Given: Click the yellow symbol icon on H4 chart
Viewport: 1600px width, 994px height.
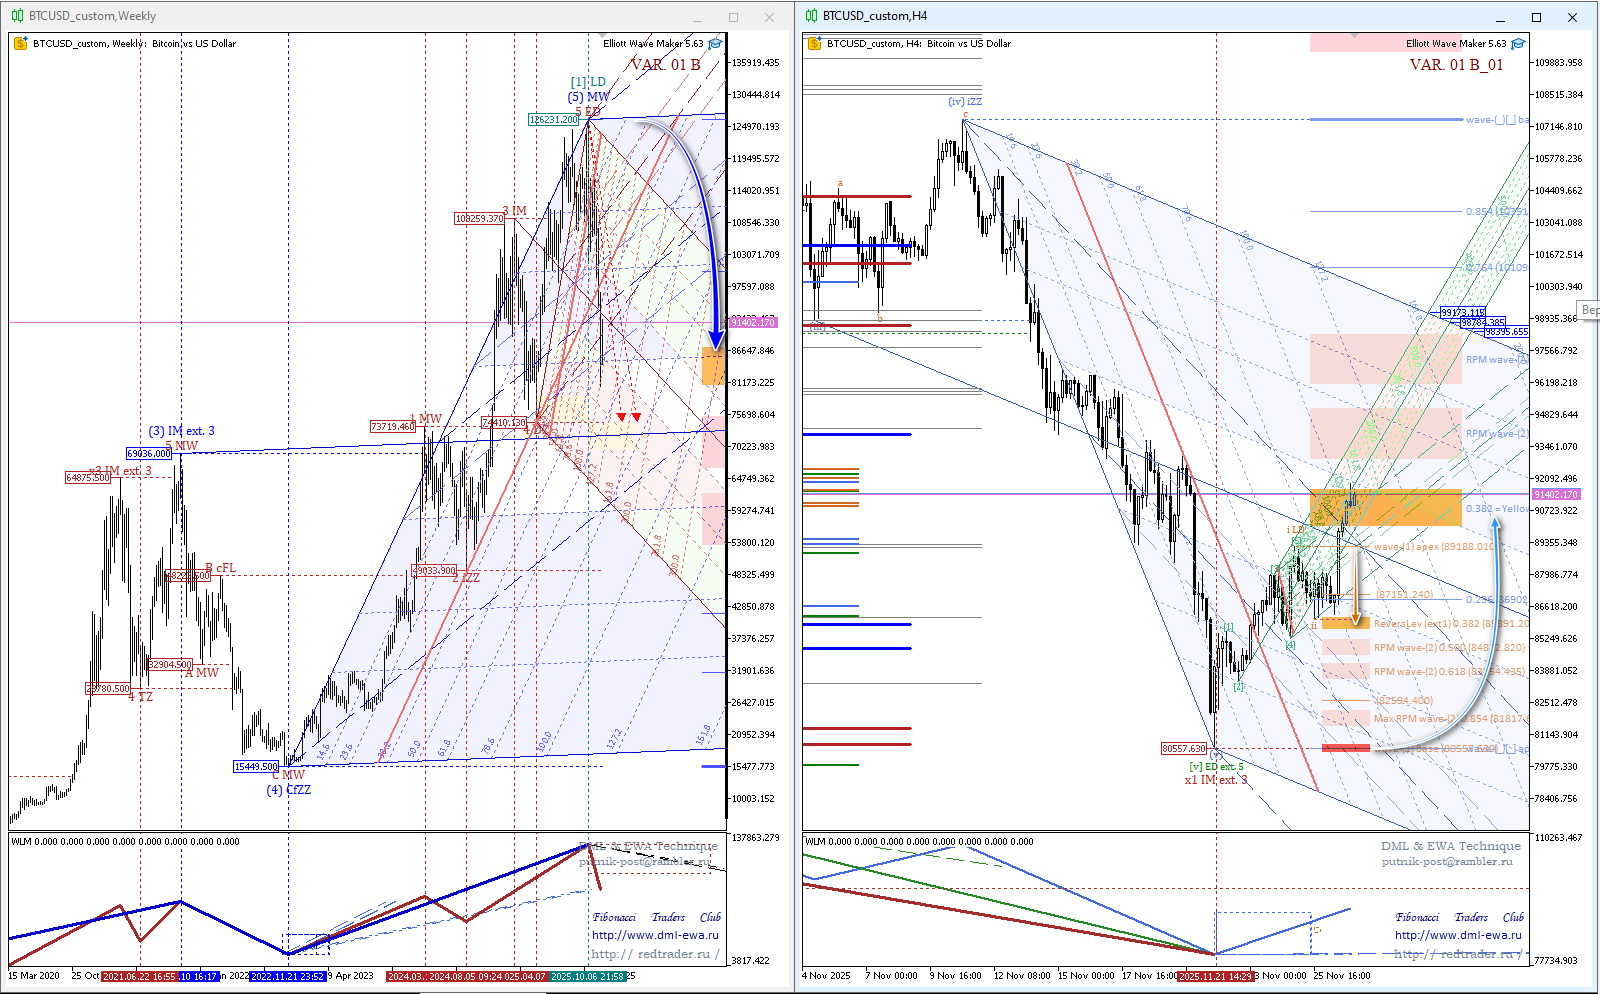Looking at the screenshot, I should coord(814,44).
